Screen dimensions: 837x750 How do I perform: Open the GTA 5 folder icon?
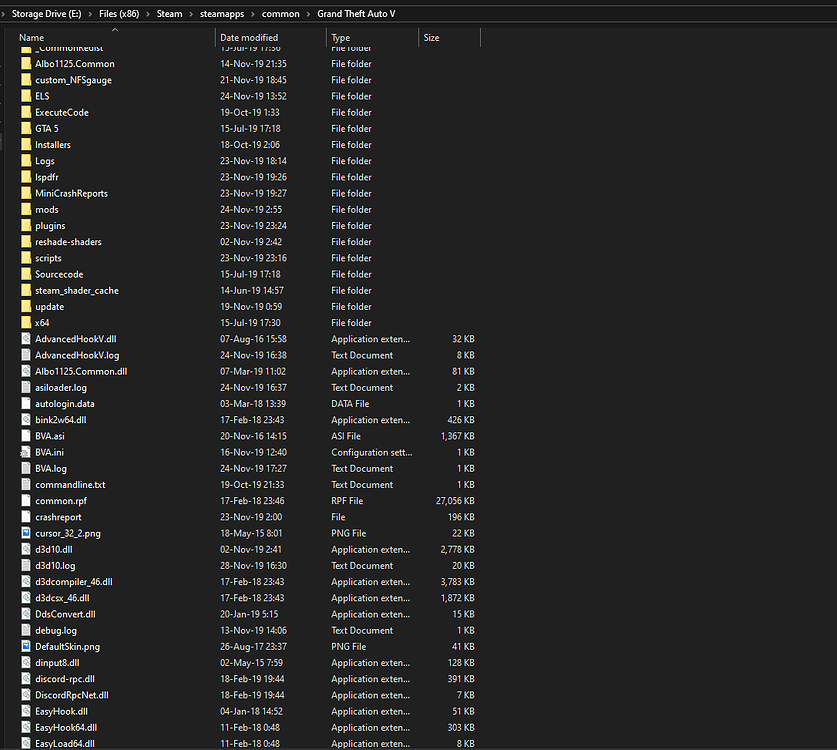25,128
